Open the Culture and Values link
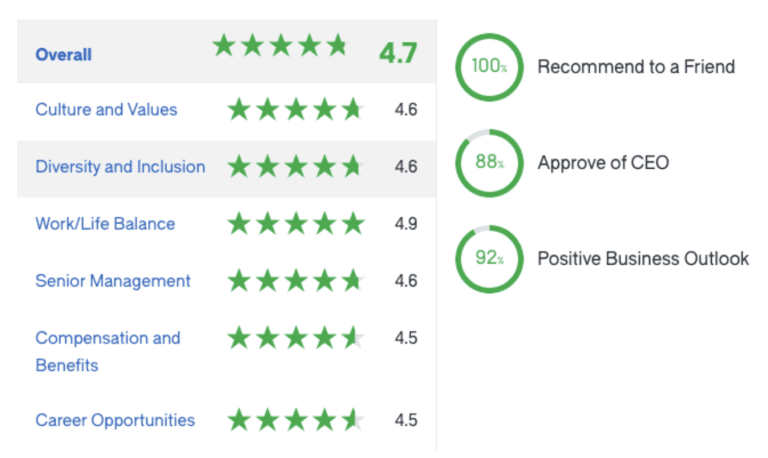768x458 pixels. click(106, 109)
